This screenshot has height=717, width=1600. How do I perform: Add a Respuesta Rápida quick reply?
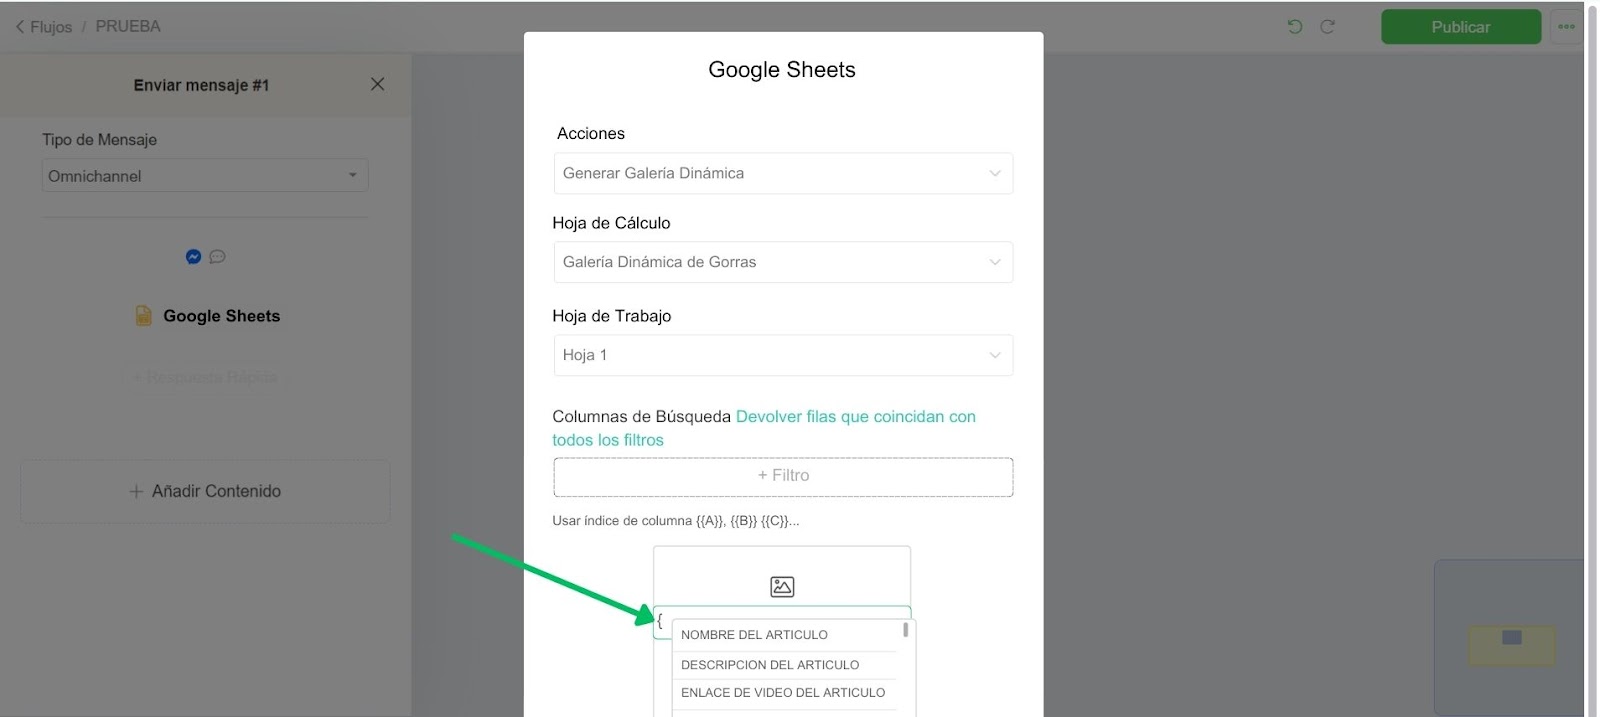click(x=205, y=377)
